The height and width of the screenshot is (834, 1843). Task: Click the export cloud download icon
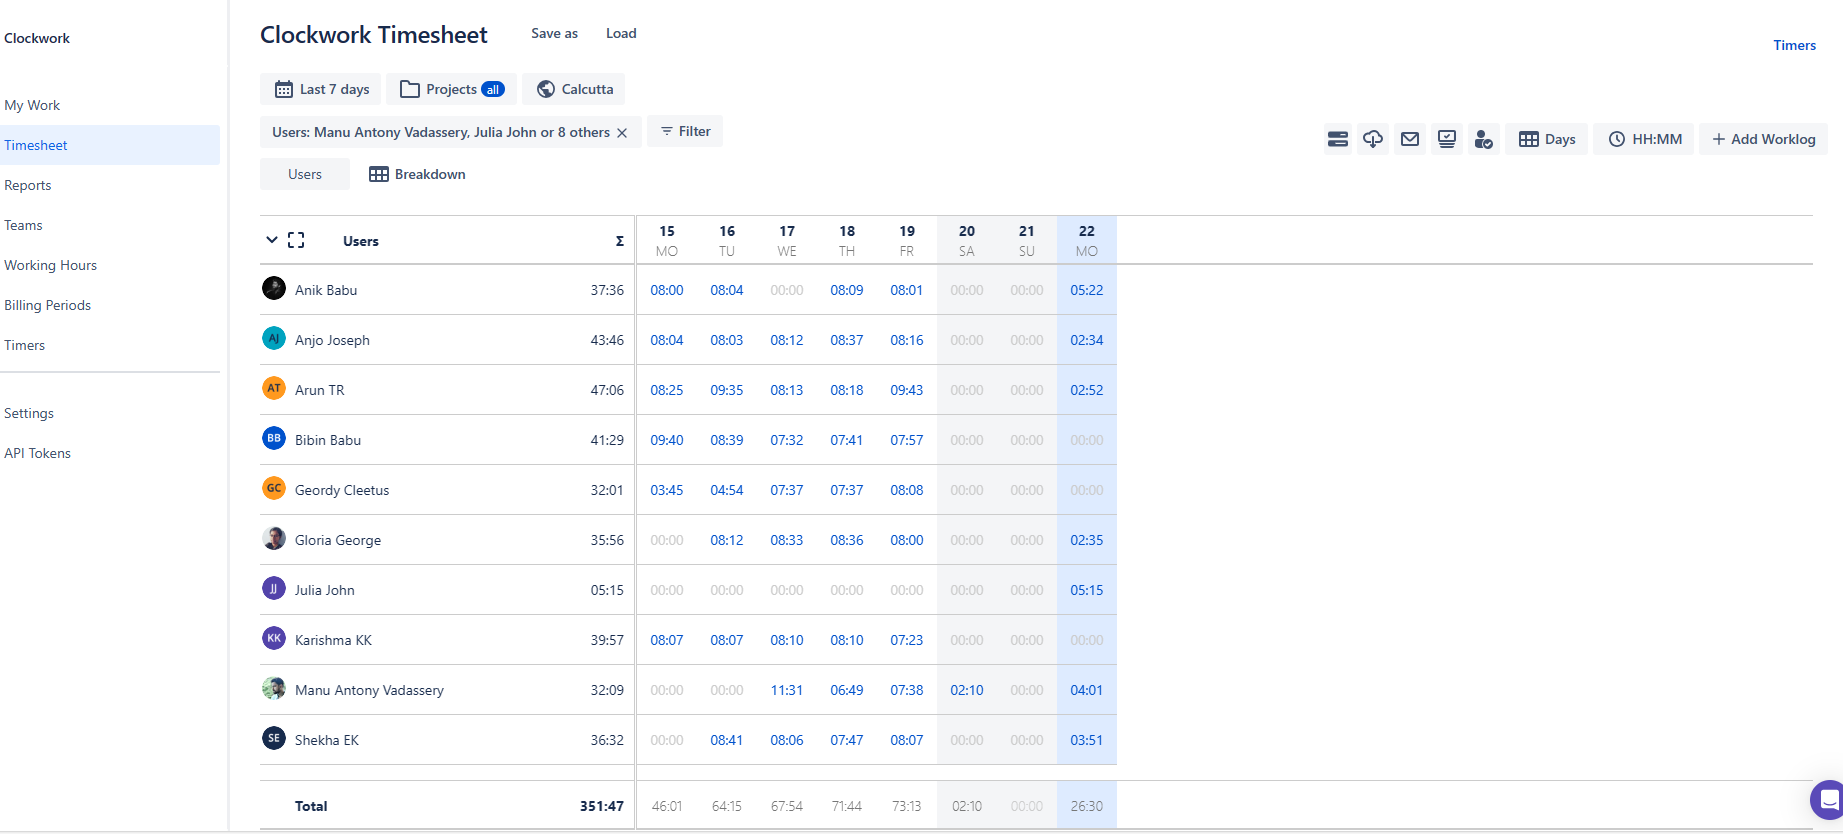[1373, 139]
